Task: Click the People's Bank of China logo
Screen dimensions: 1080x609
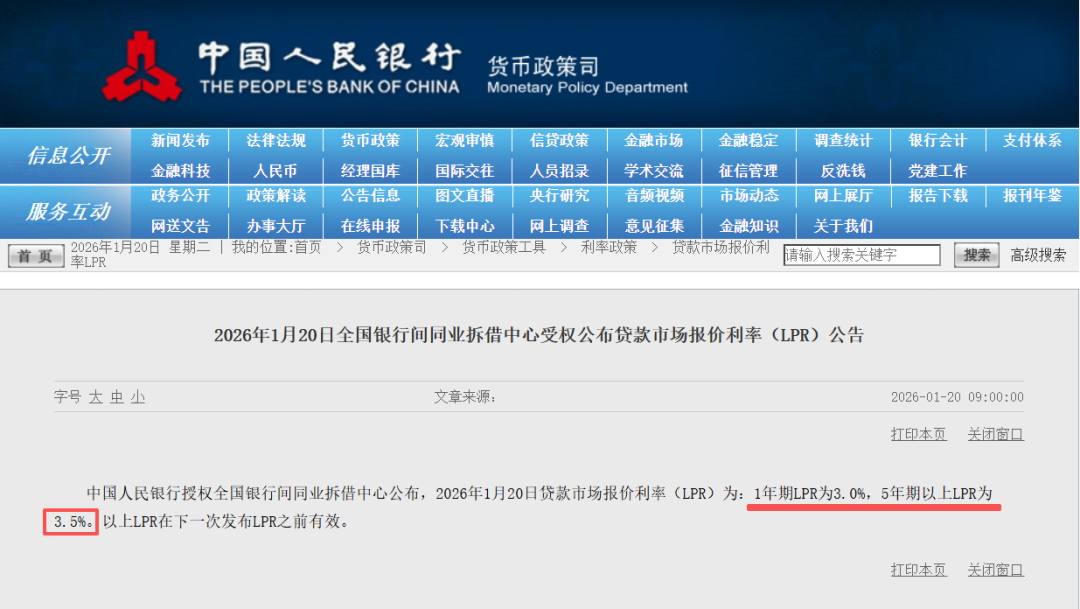Action: [x=142, y=66]
